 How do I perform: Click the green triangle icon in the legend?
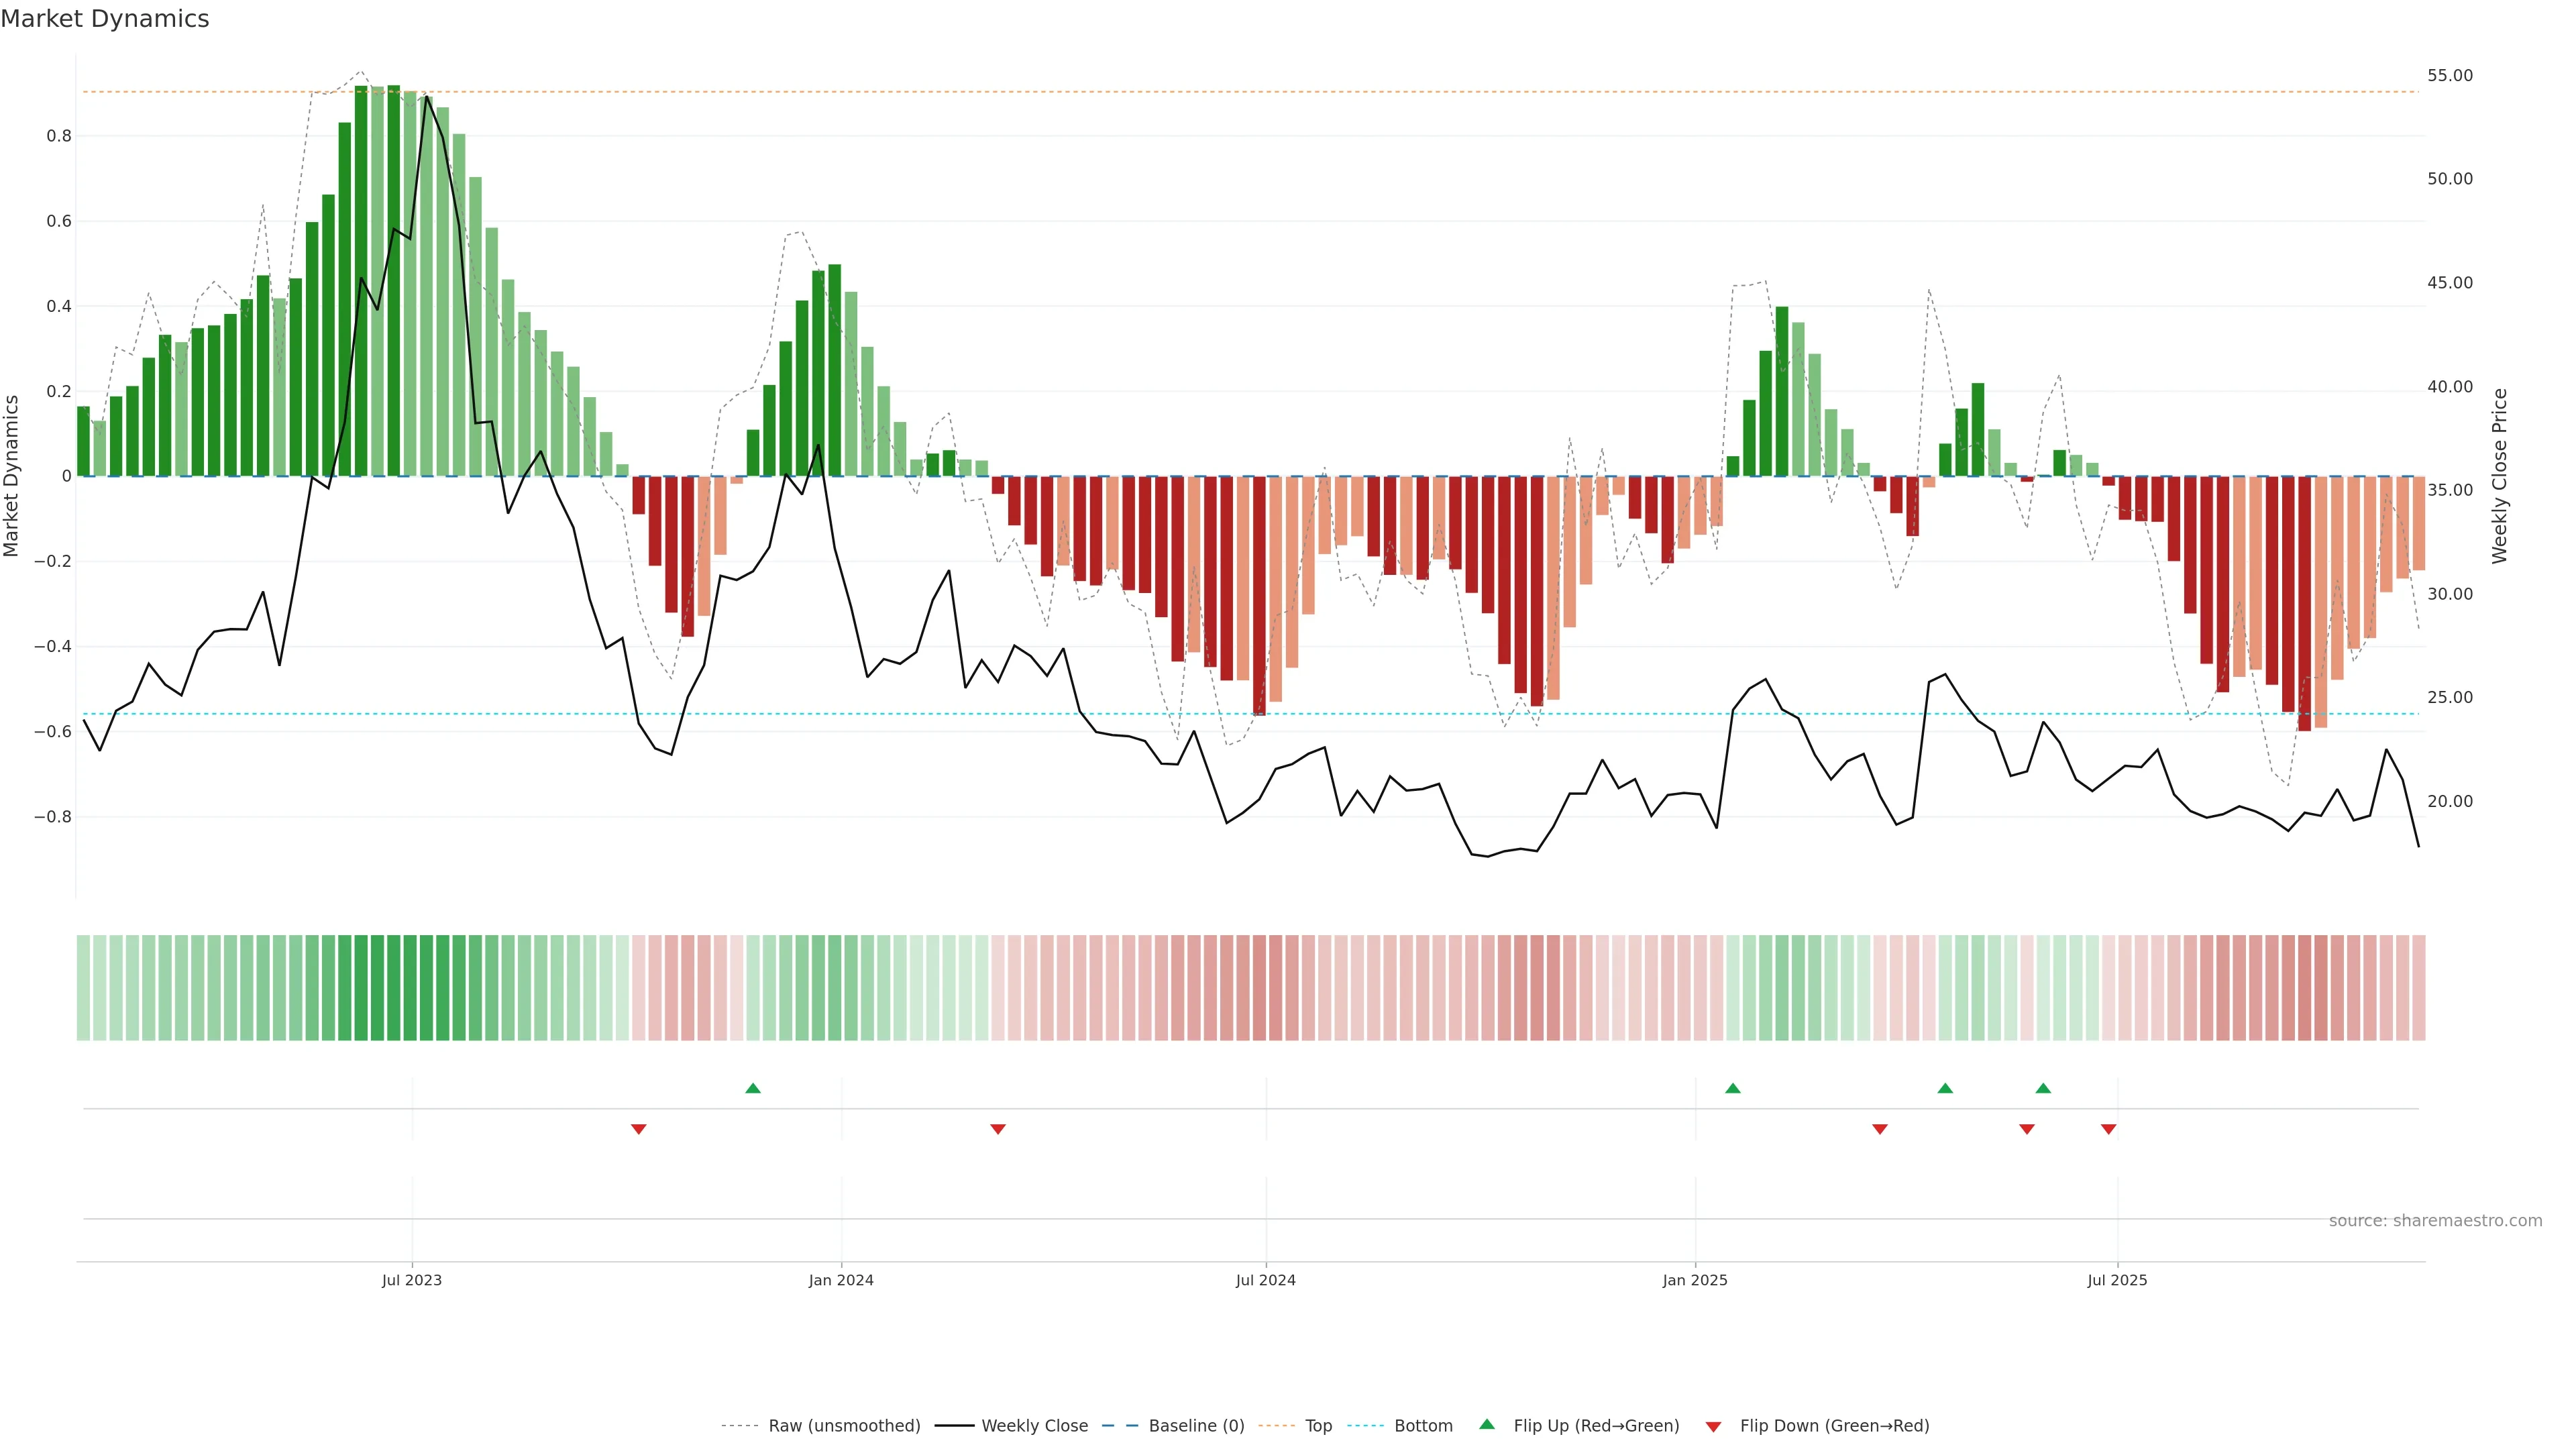(x=1487, y=1424)
